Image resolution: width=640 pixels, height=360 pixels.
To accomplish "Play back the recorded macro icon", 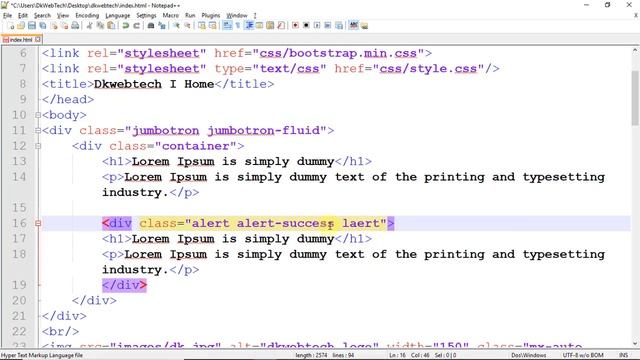I will click(x=317, y=26).
